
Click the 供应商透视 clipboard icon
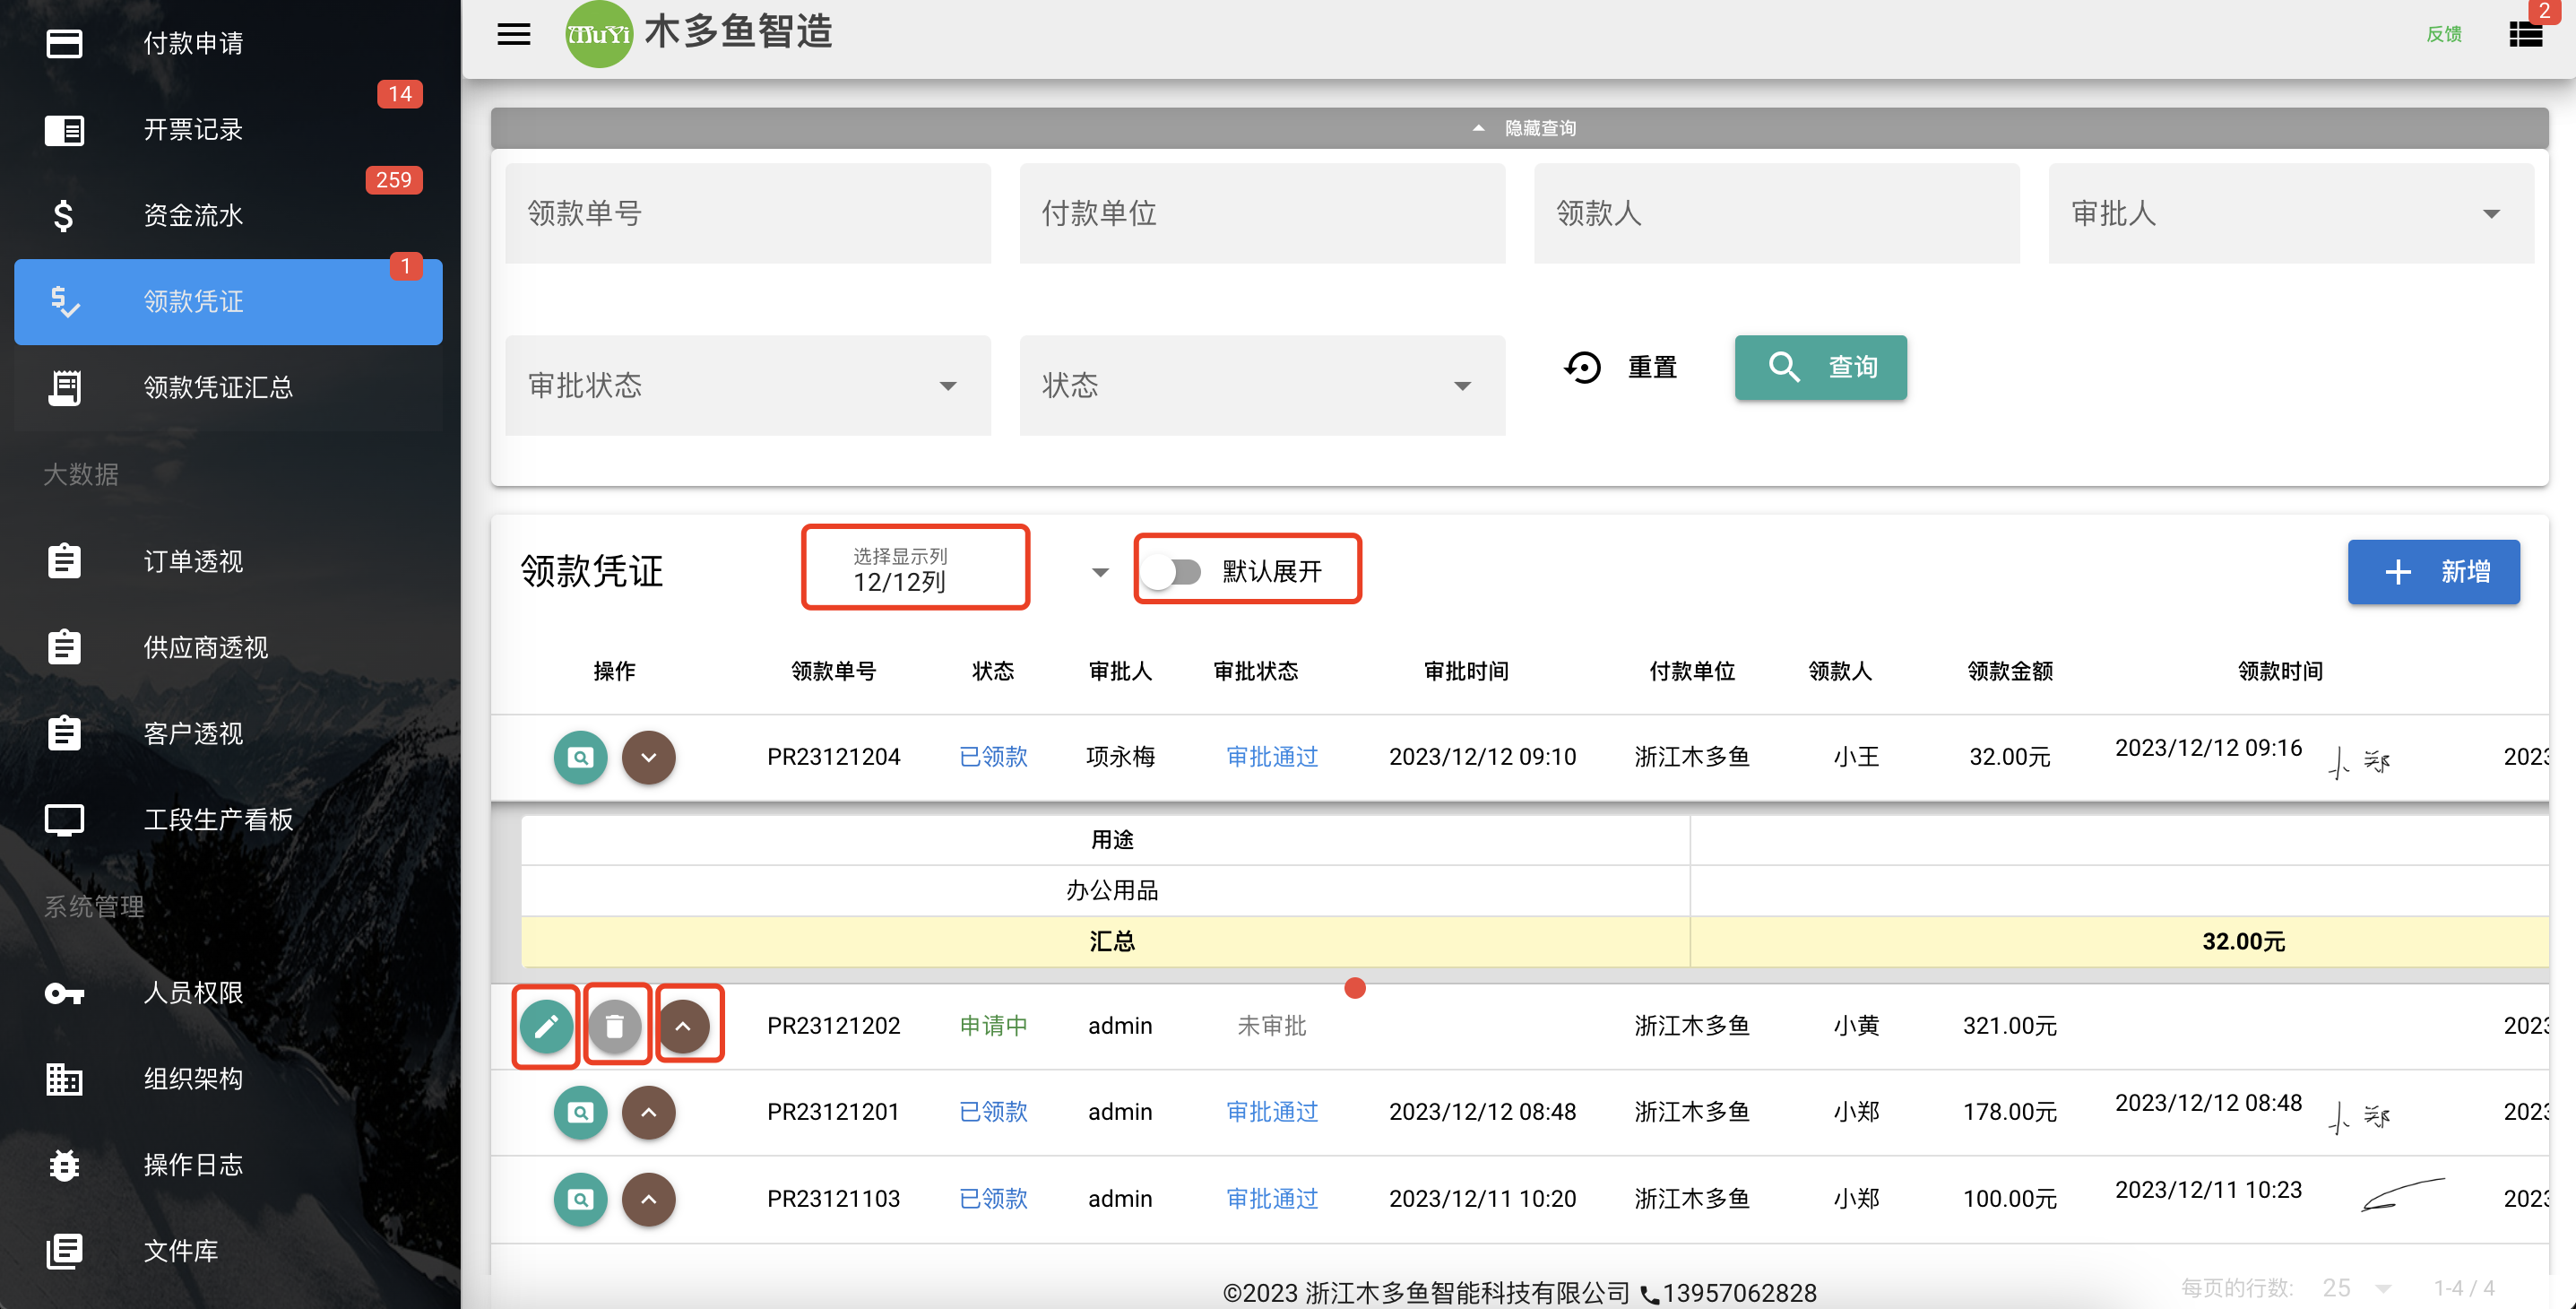64,647
